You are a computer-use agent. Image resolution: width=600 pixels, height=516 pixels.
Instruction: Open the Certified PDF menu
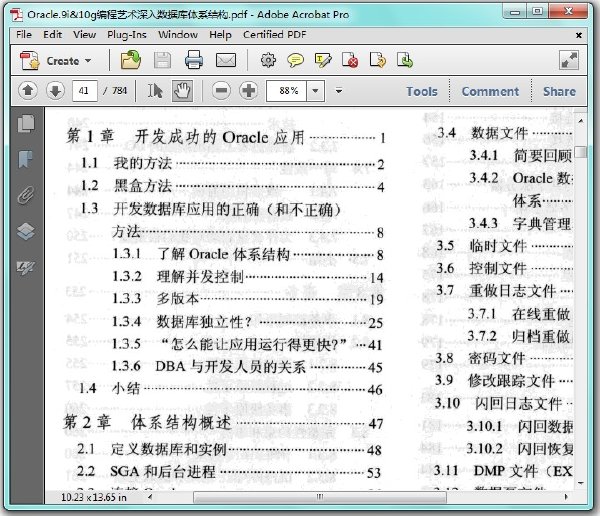point(274,35)
